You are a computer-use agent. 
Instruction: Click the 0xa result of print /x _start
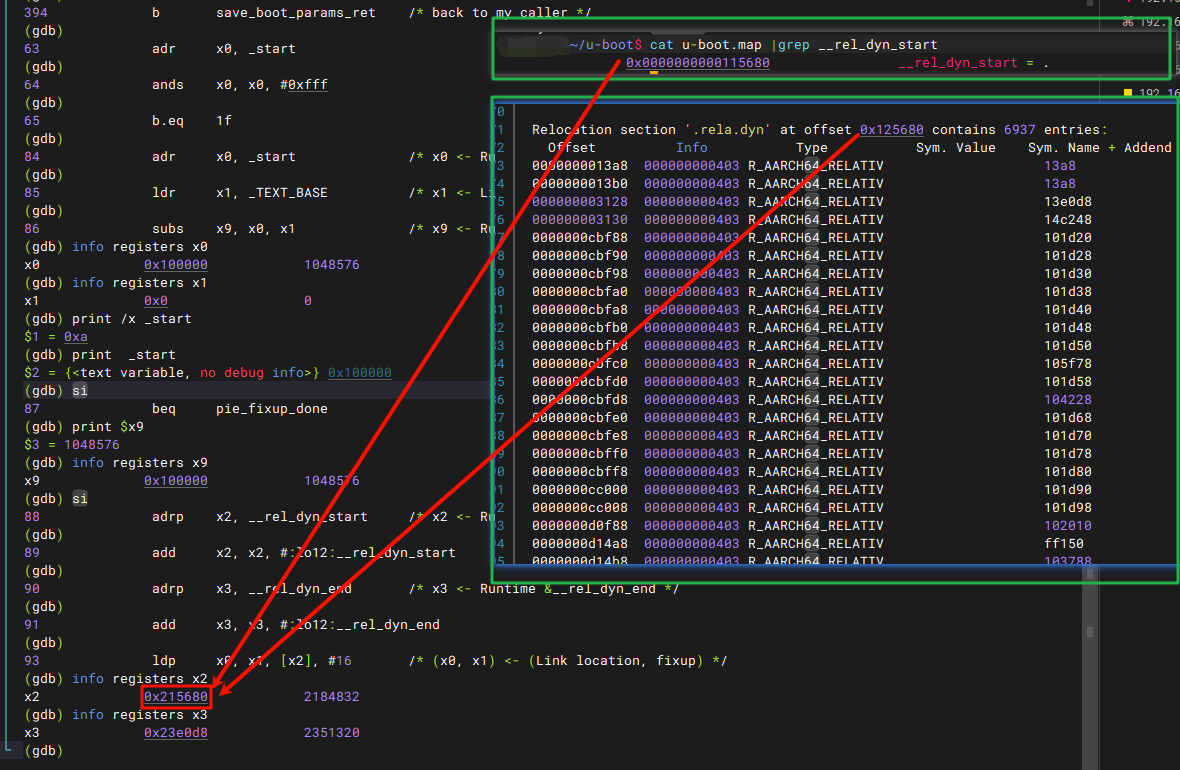coord(76,337)
